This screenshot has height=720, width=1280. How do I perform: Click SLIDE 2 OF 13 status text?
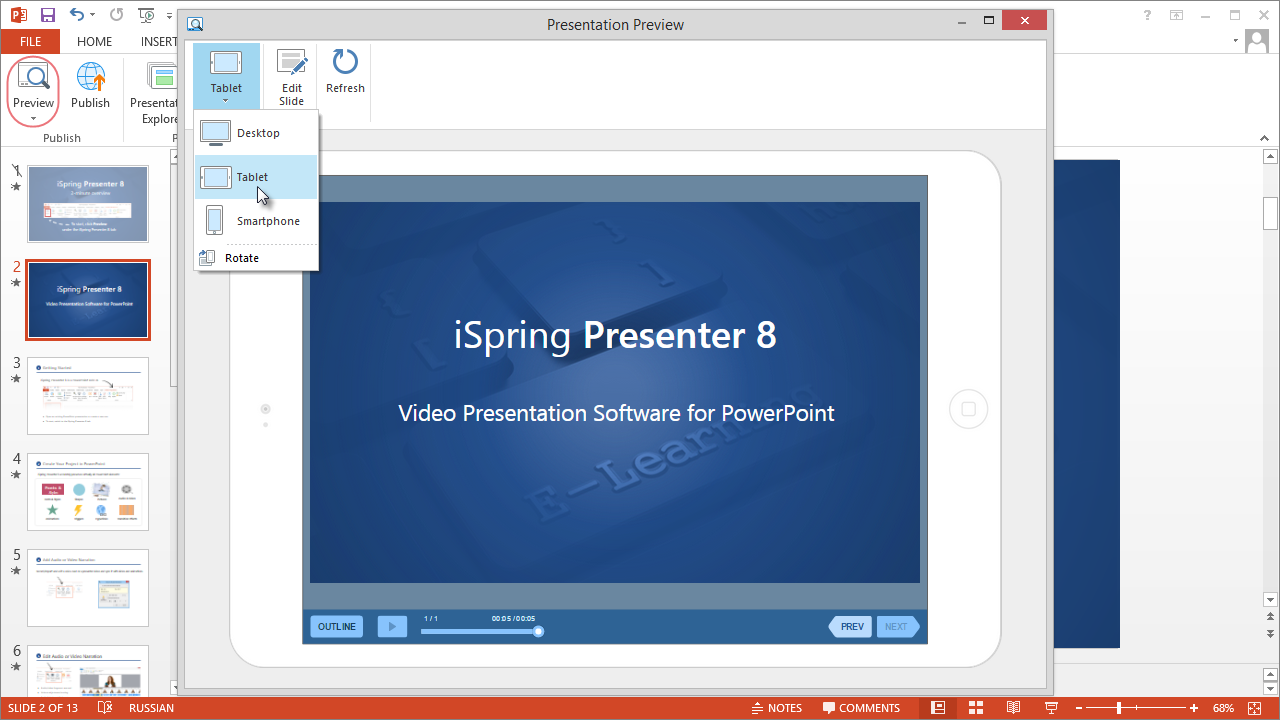click(43, 708)
